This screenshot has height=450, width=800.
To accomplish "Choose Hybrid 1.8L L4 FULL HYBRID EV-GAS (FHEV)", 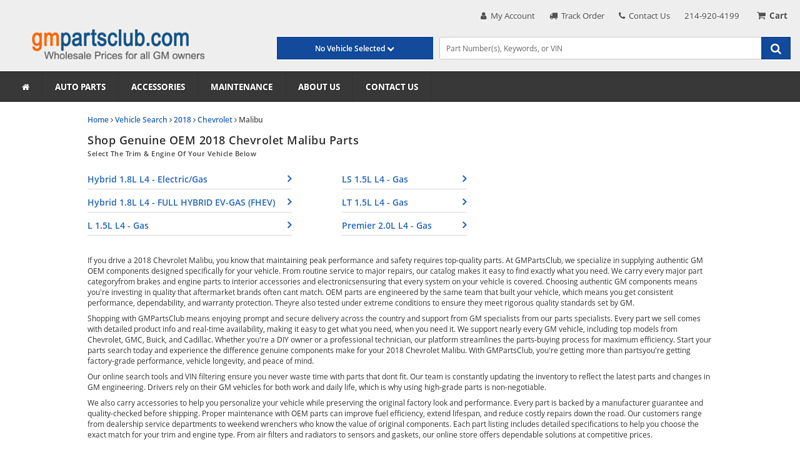I will 181,203.
